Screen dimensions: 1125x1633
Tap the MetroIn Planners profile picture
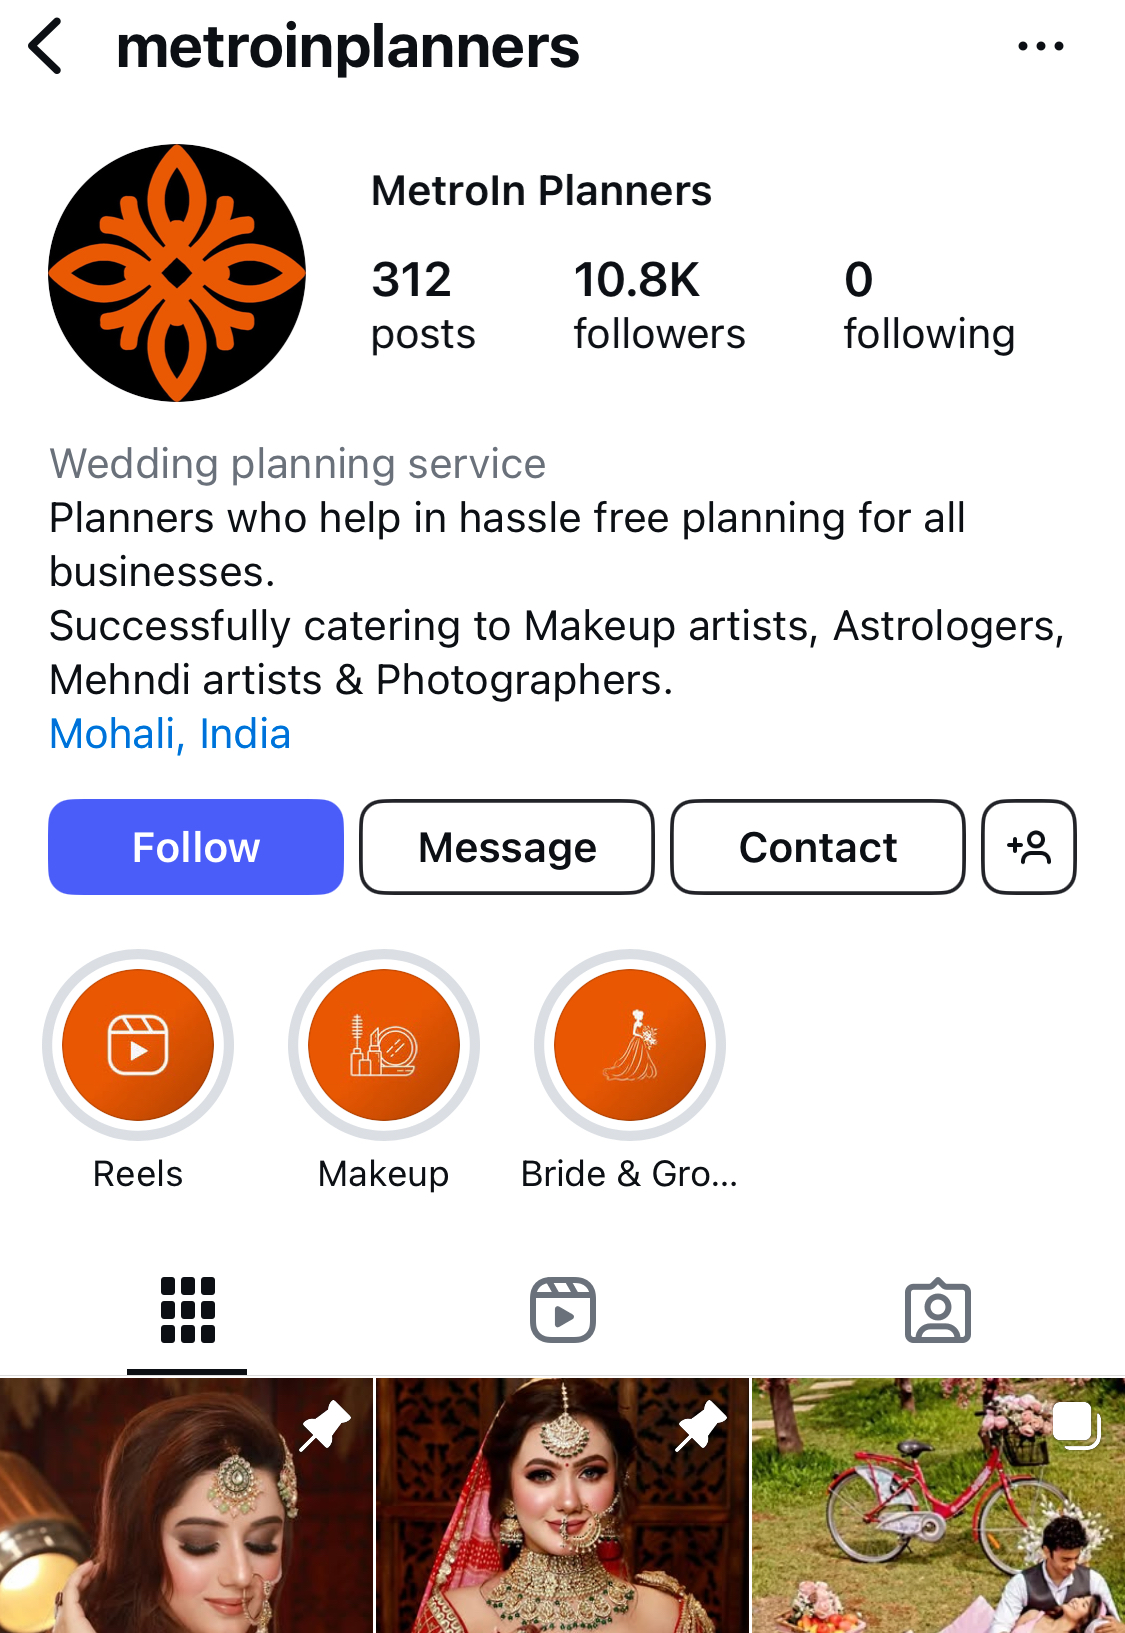(x=177, y=273)
